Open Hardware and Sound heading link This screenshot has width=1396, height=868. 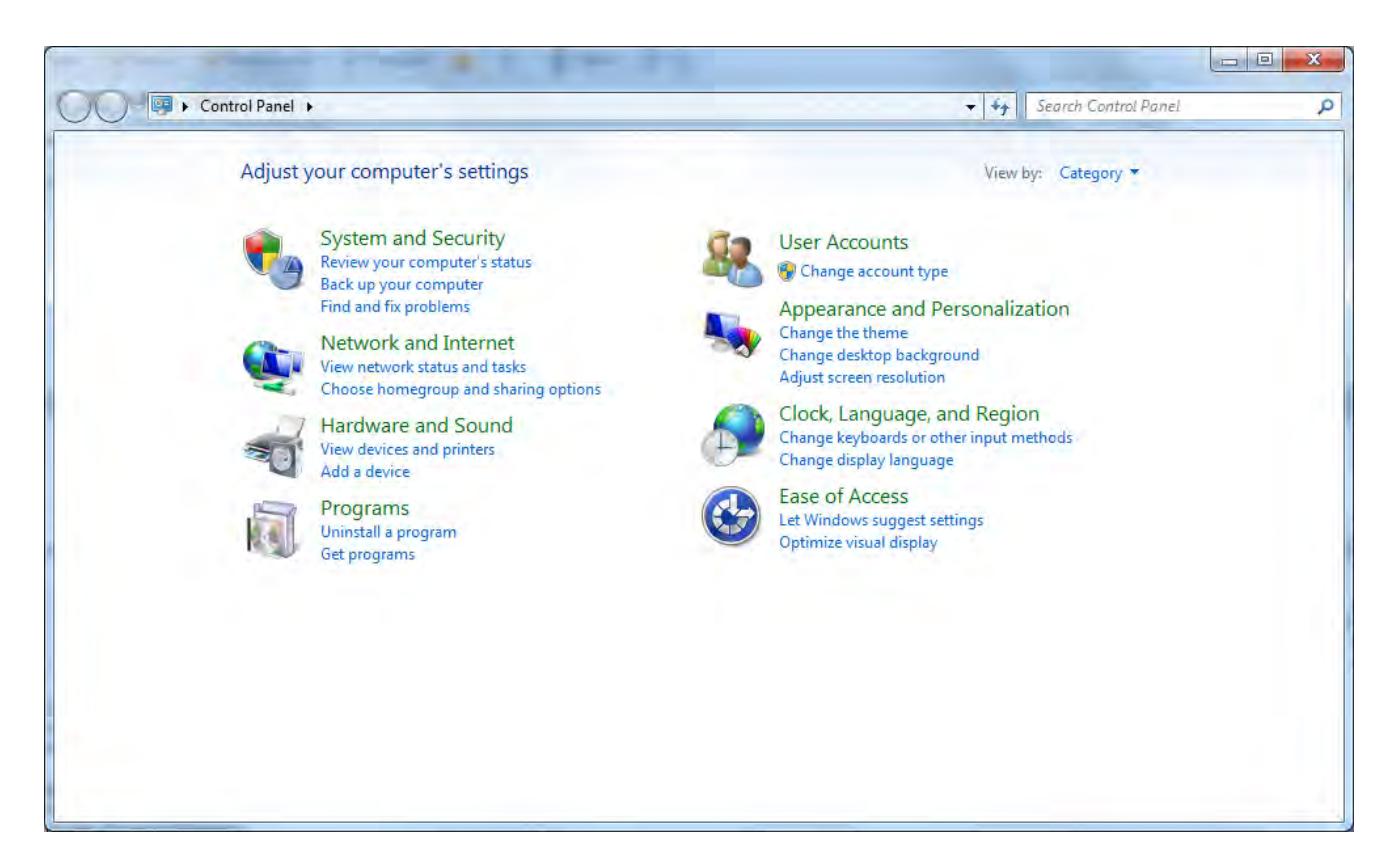point(416,425)
